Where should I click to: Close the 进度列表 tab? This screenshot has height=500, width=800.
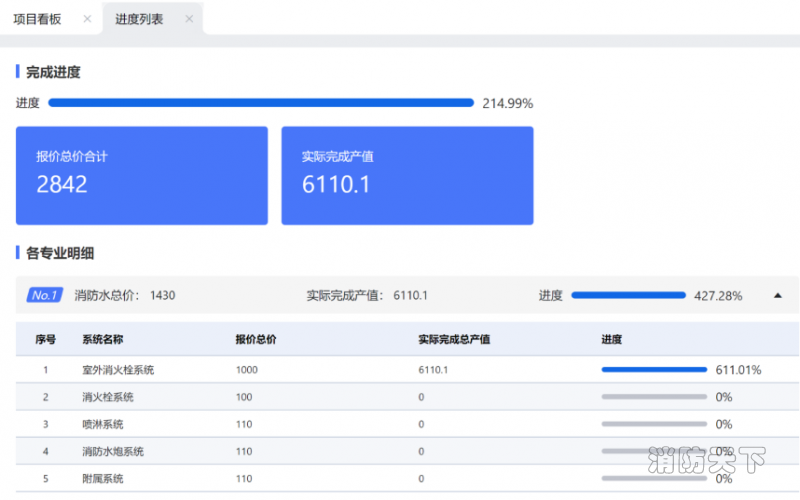point(189,19)
